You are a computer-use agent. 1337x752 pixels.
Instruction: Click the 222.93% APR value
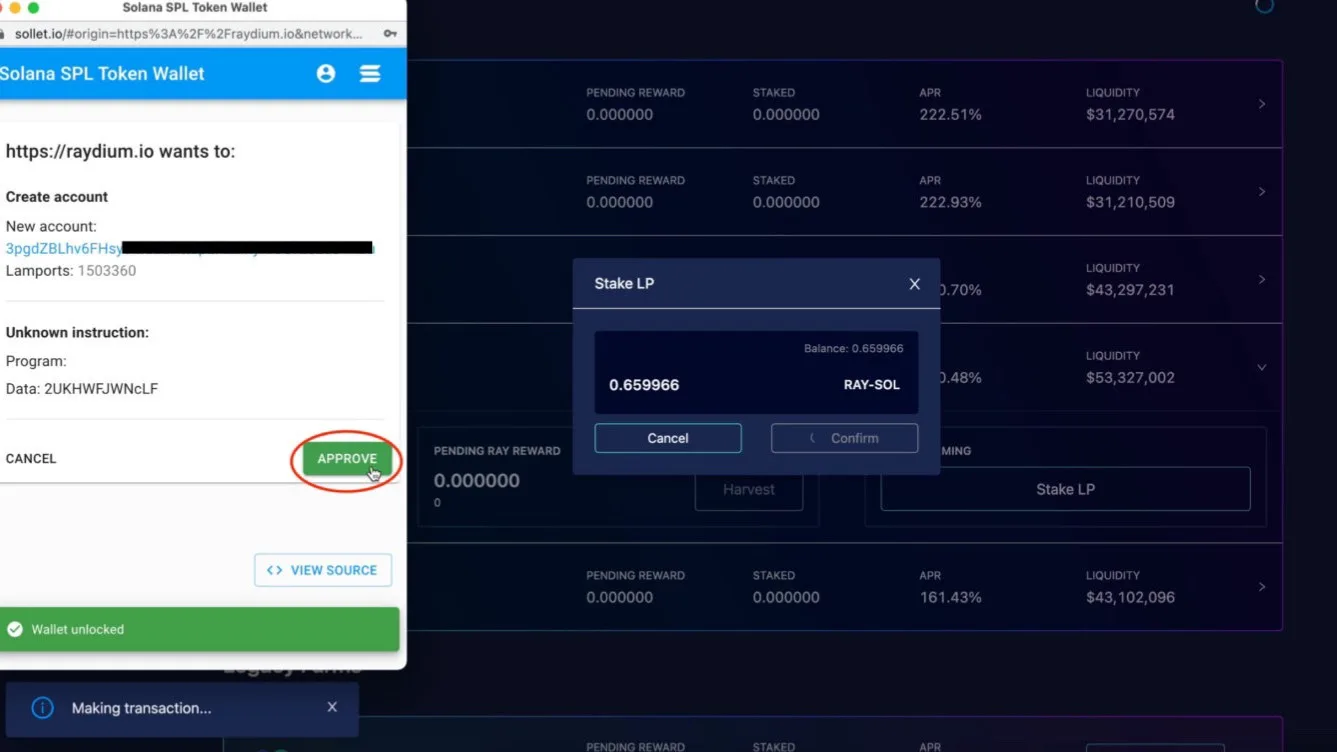(950, 202)
